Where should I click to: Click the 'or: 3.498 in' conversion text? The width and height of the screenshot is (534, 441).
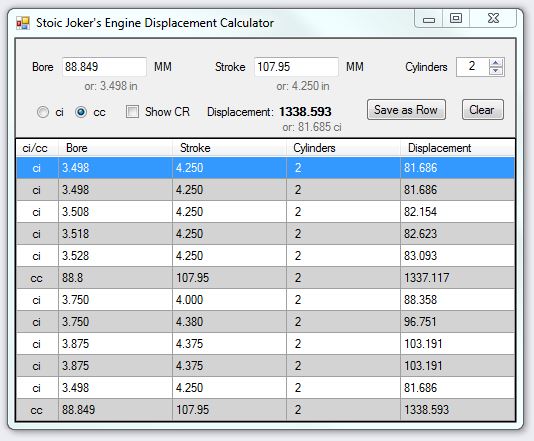[x=111, y=86]
